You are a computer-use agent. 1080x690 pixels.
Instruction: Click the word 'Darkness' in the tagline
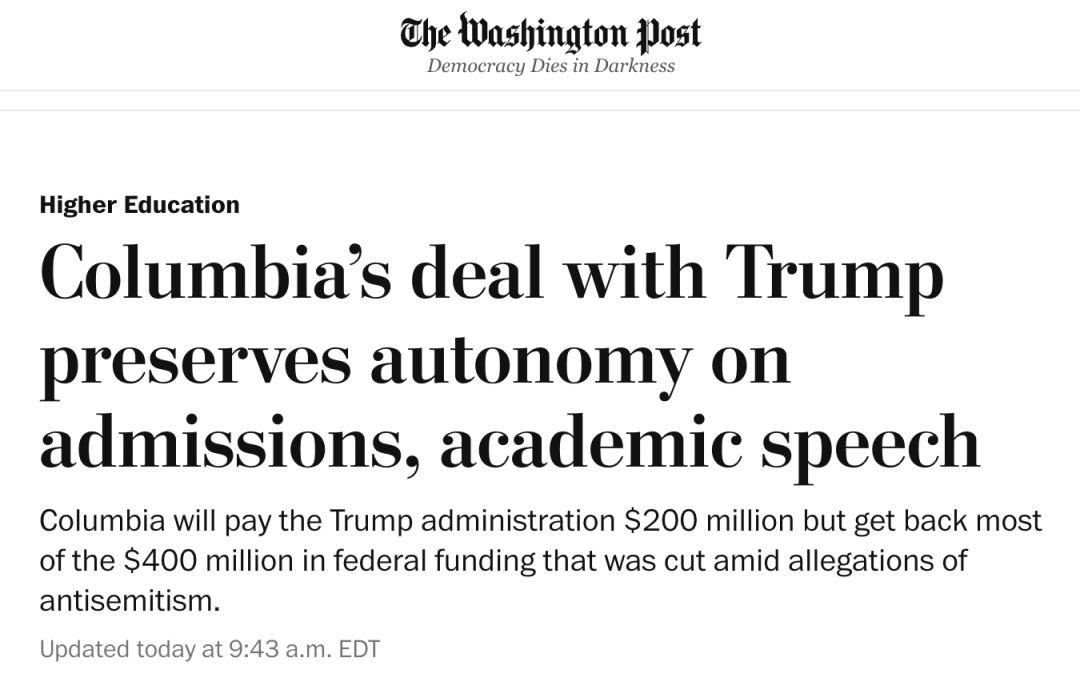[x=636, y=66]
